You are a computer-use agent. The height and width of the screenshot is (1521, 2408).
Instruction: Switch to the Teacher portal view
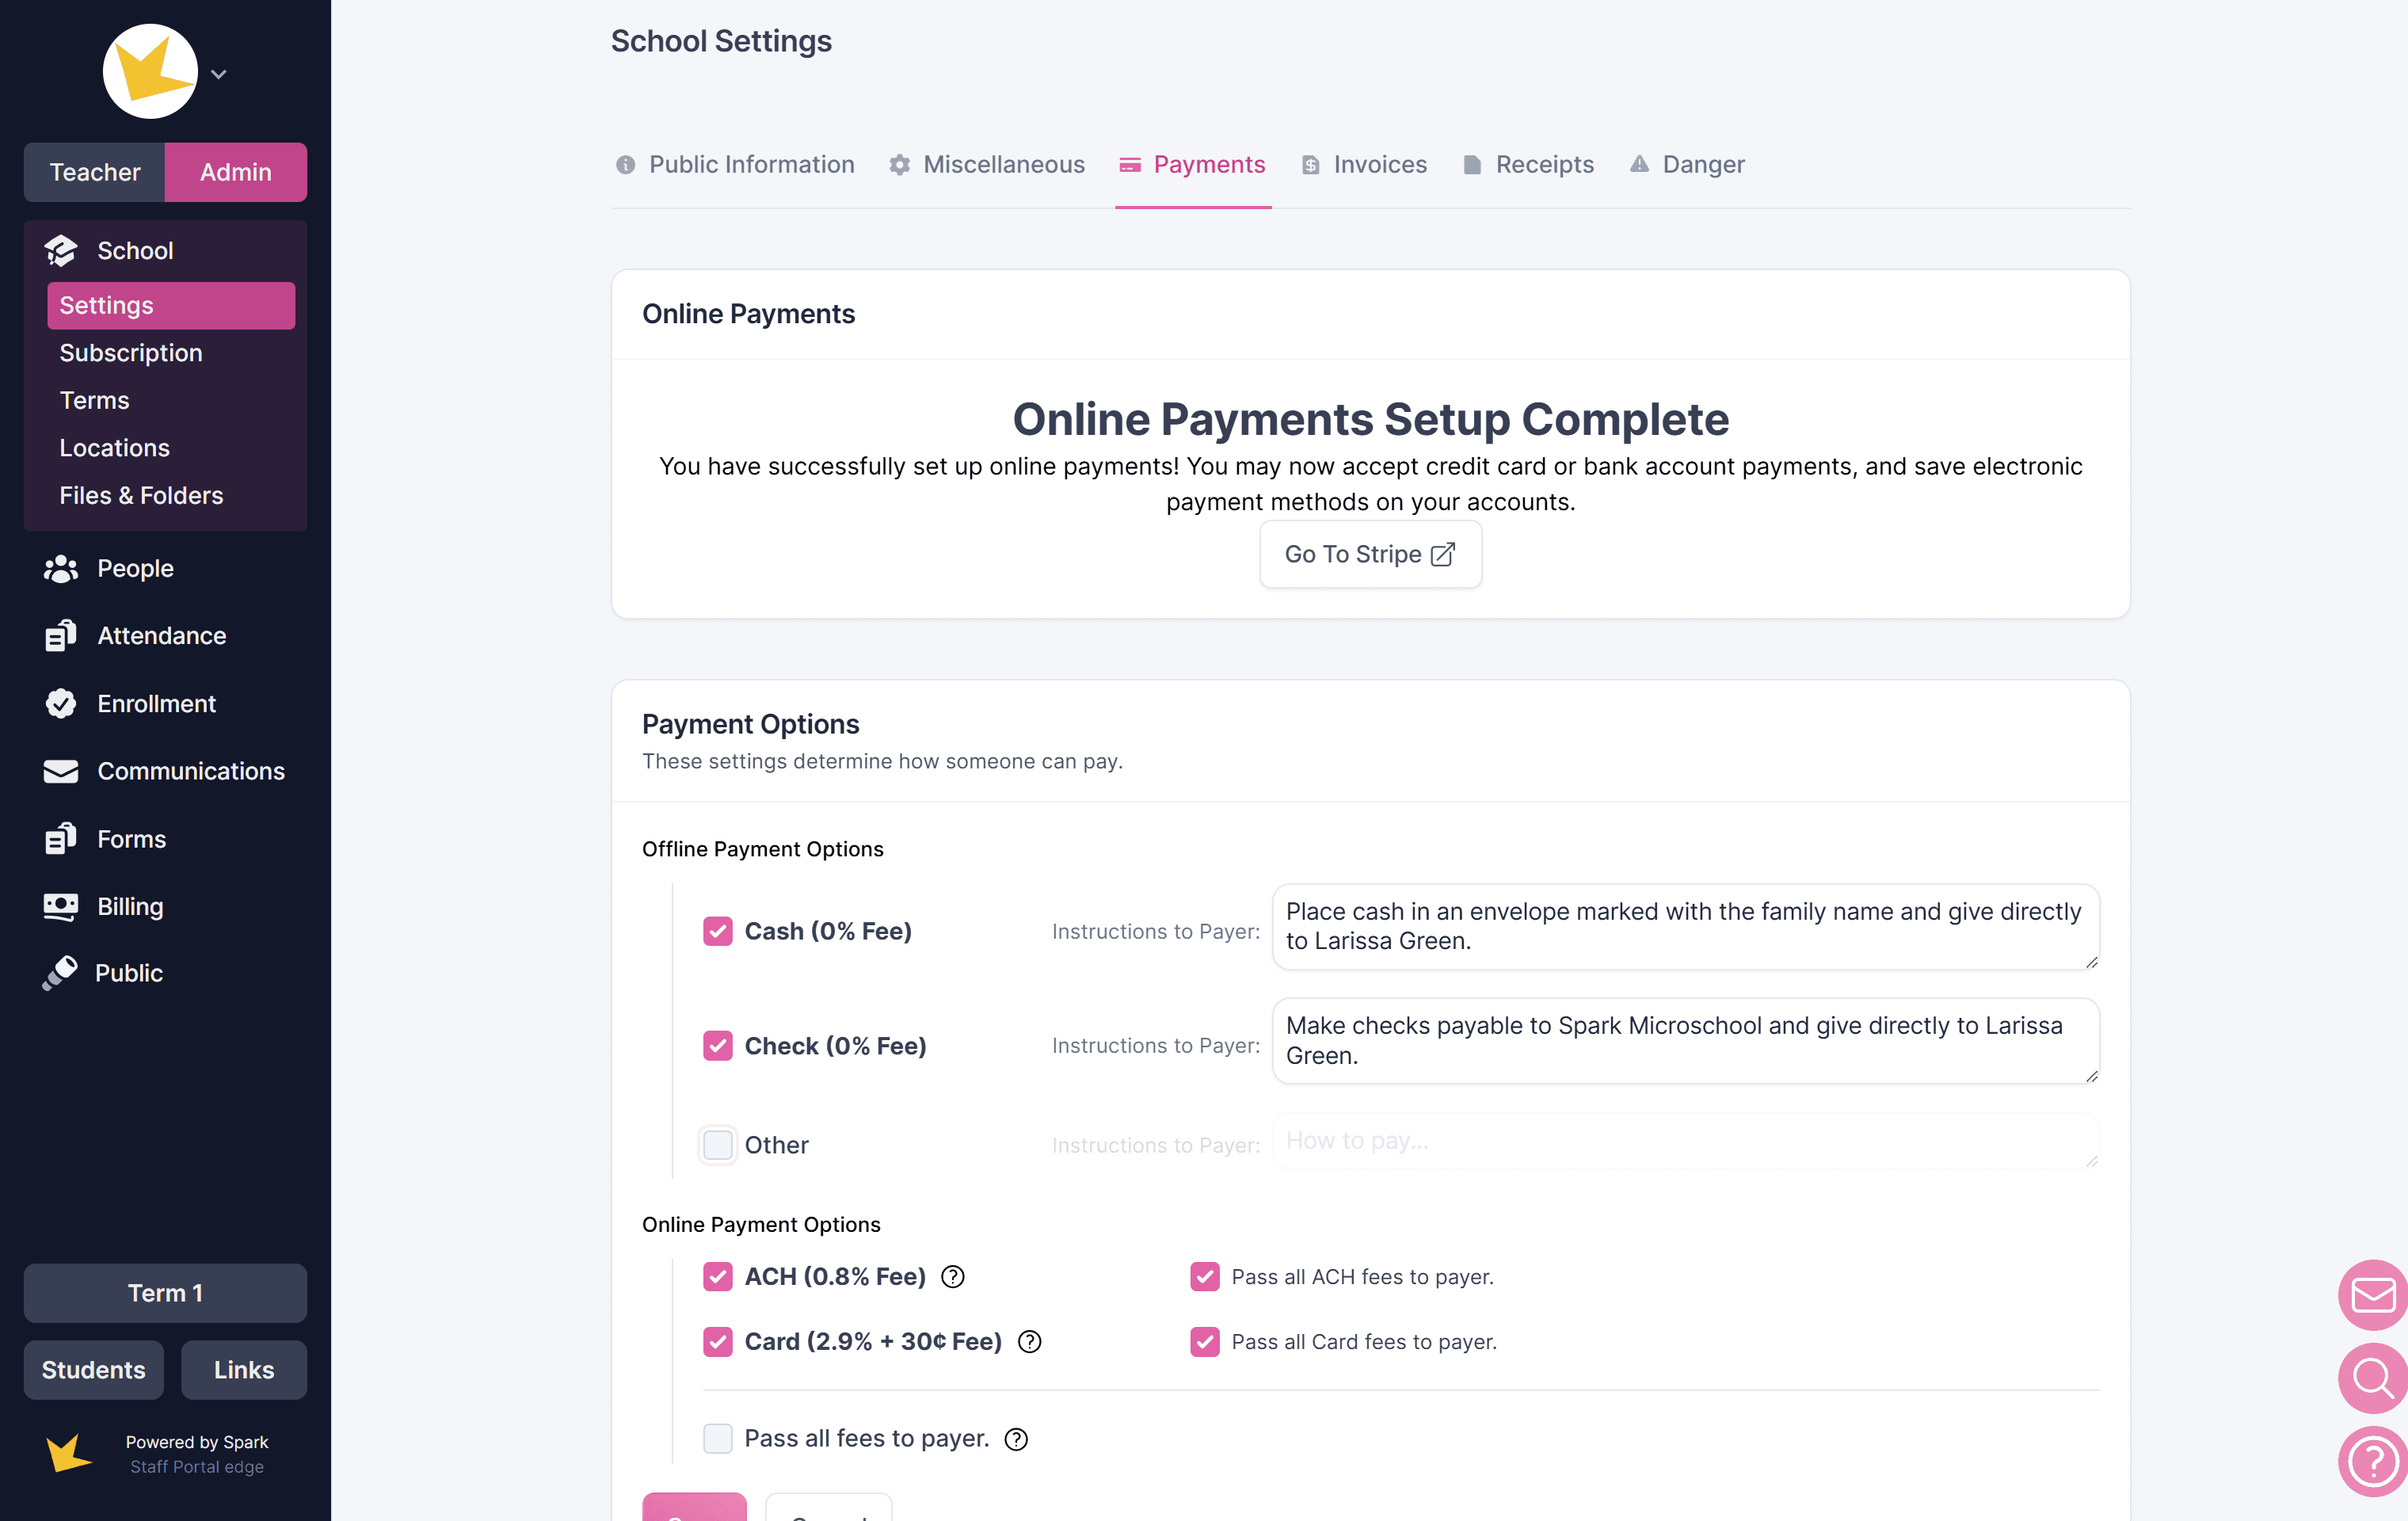click(x=95, y=172)
